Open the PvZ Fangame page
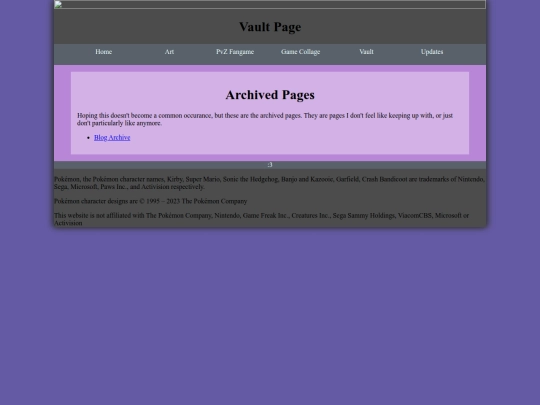 pyautogui.click(x=235, y=52)
